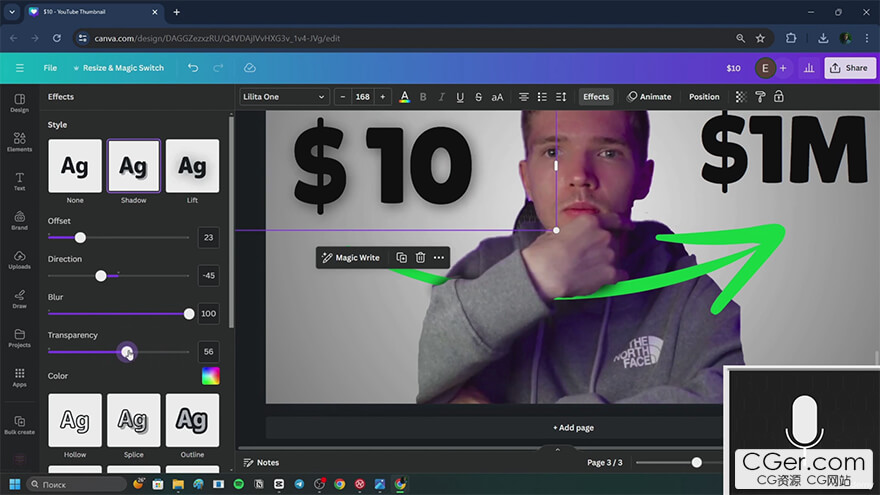The image size is (880, 495).
Task: Add a new page
Action: (573, 428)
